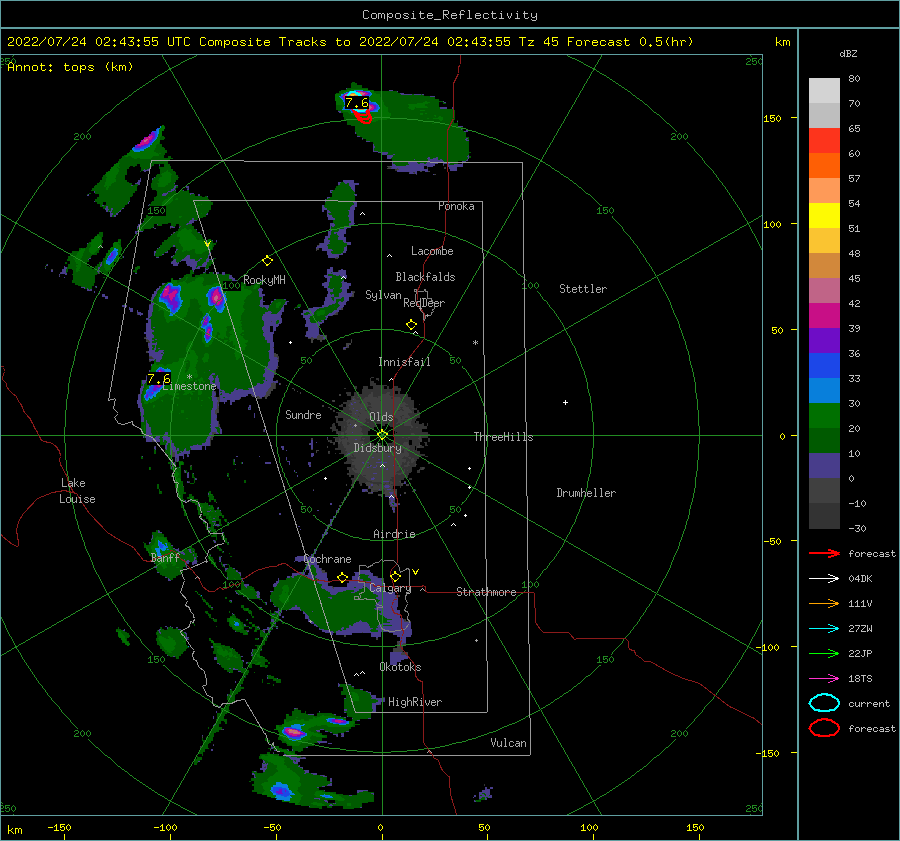
Task: Click the cyan current ellipse legend icon
Action: 824,703
